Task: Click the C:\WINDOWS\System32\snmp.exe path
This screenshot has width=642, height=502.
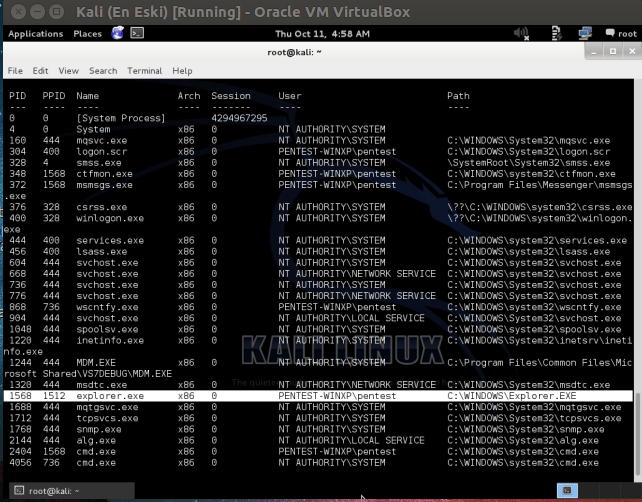Action: pos(526,429)
